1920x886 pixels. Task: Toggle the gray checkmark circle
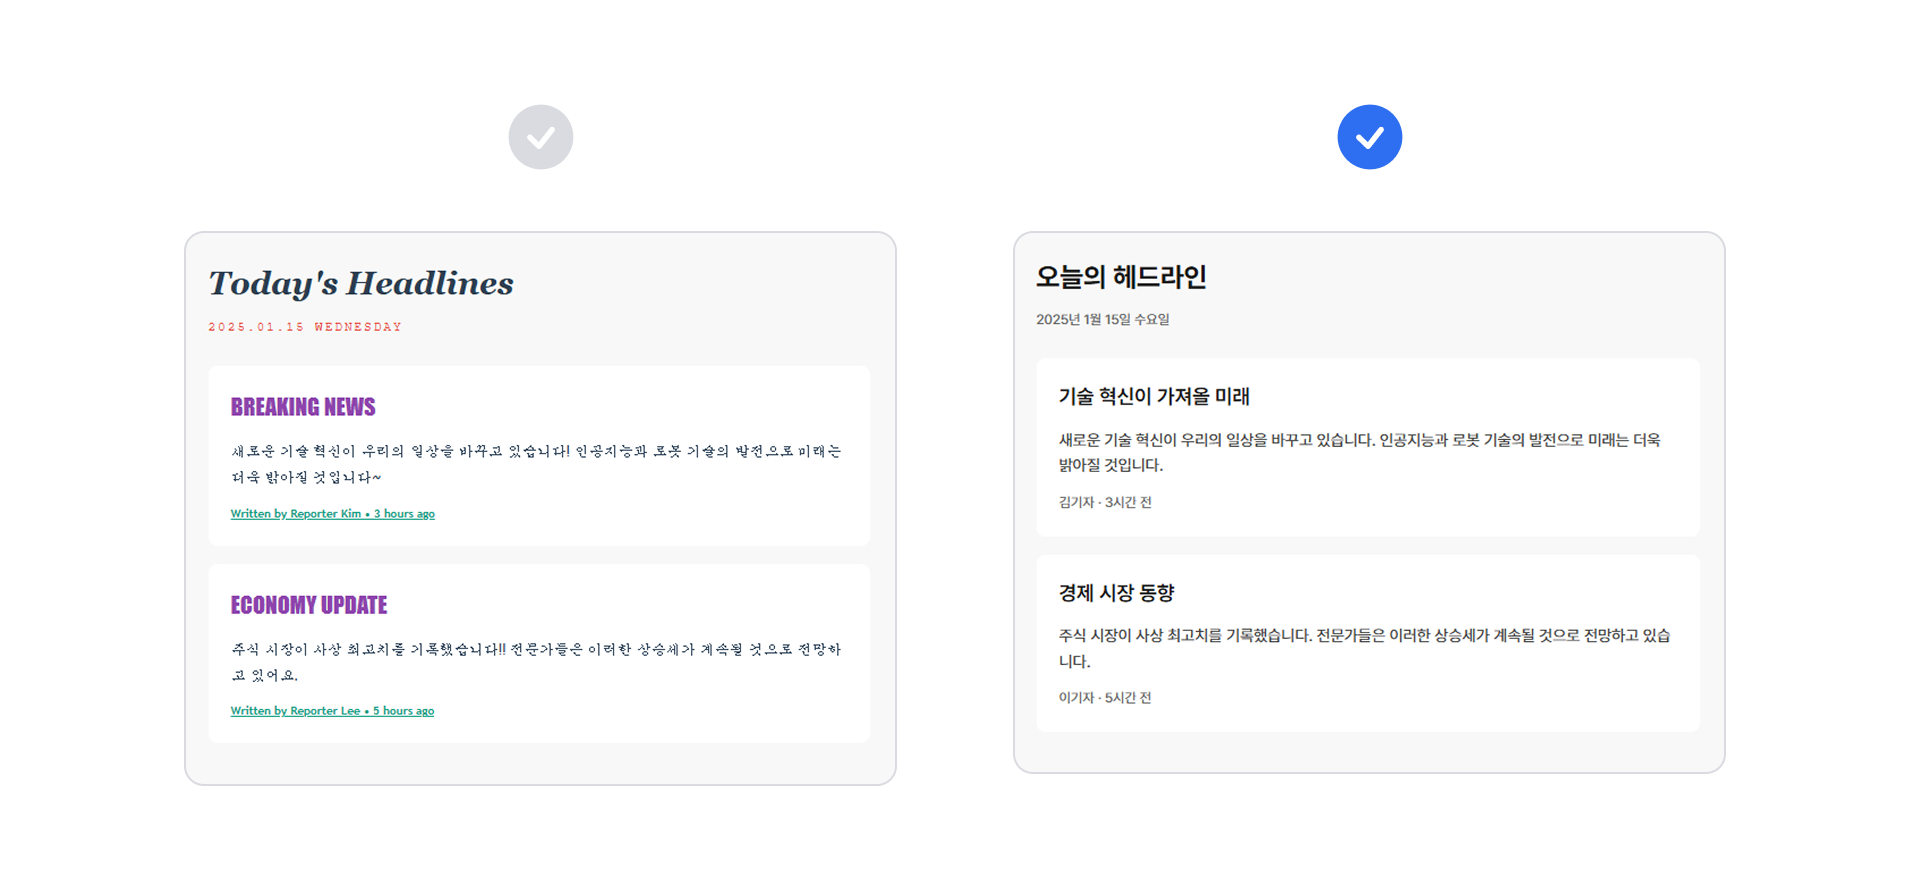coord(540,137)
